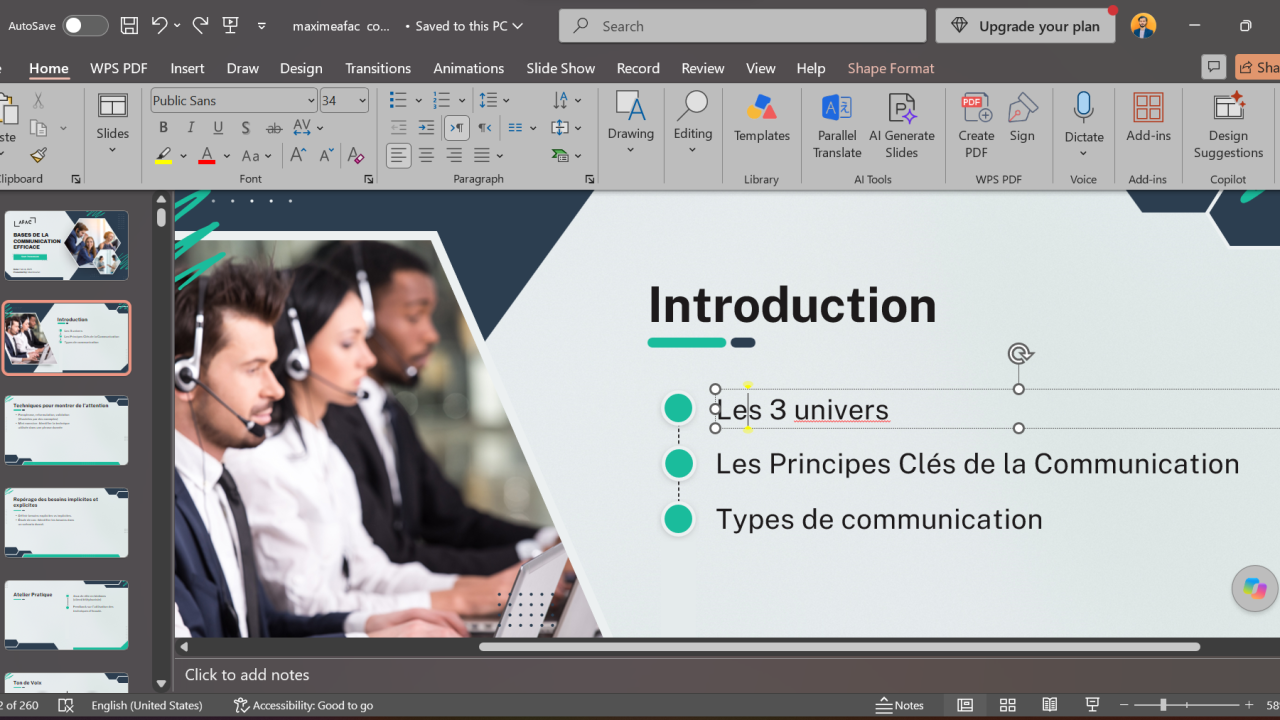Click the Format Painter brush icon

tap(38, 155)
